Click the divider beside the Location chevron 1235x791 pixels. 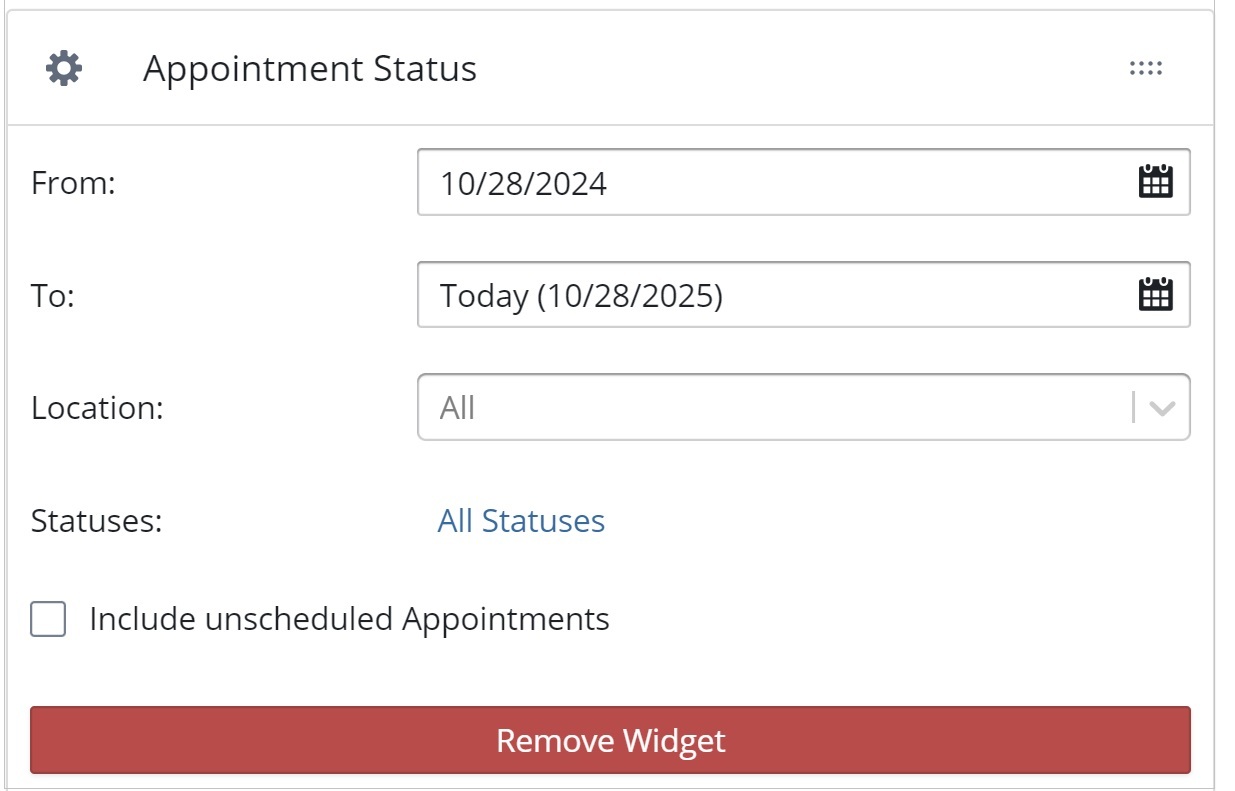click(x=1133, y=407)
